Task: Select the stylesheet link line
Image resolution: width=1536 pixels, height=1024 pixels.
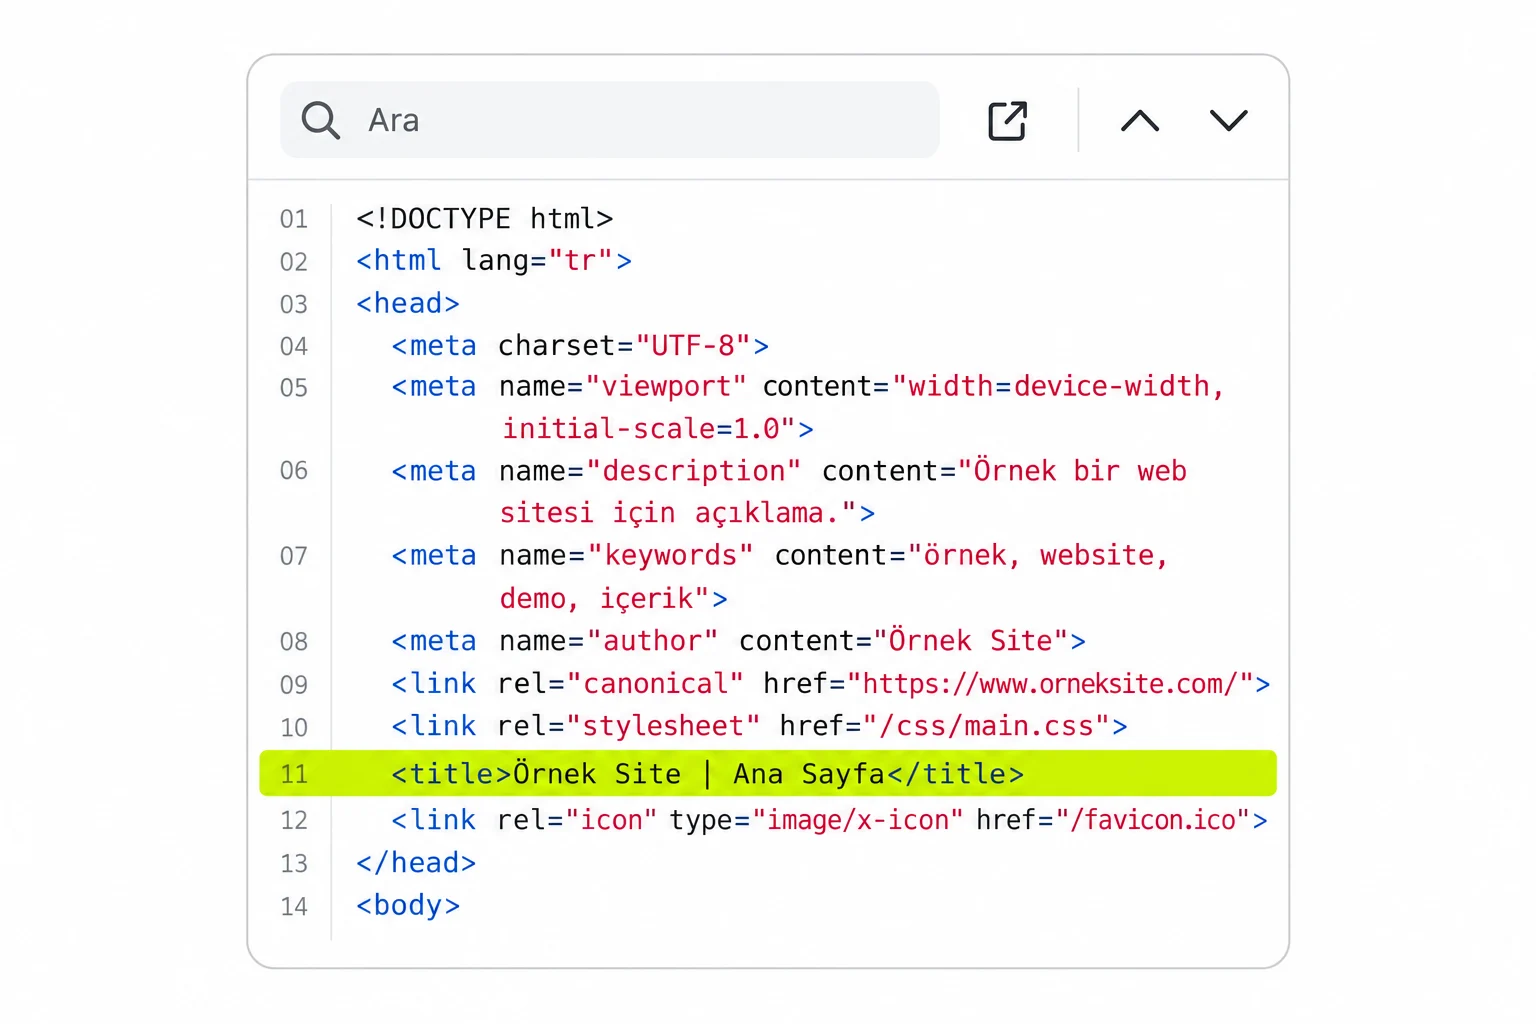Action: tap(759, 726)
